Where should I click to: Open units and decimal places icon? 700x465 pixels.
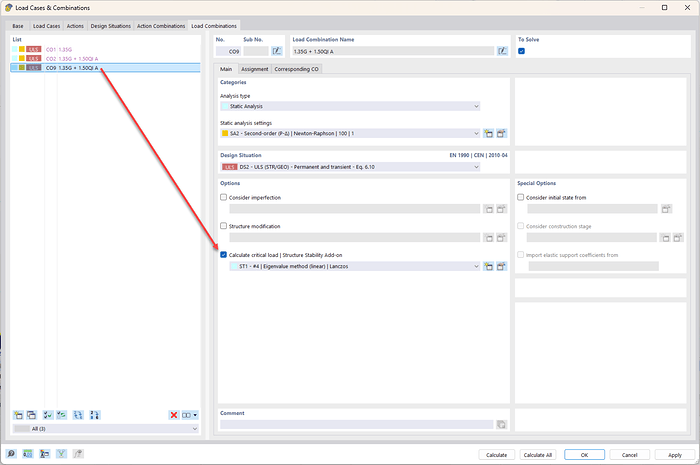tap(28, 454)
